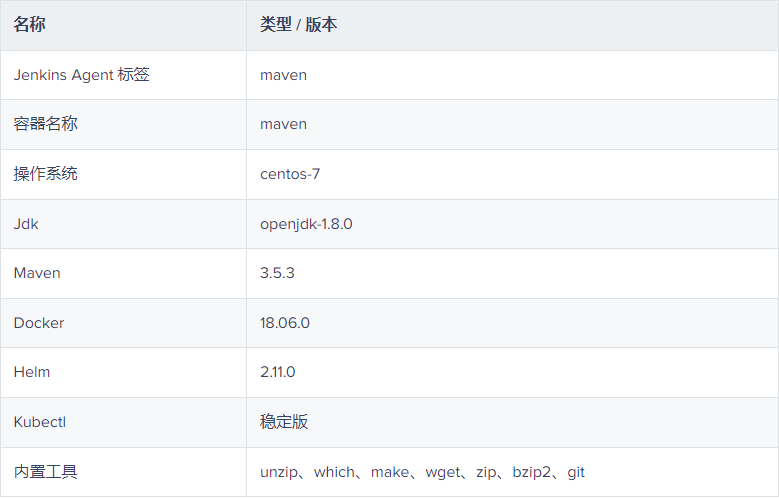Select the Jenkins Agent 标签 cell
The width and height of the screenshot is (779, 498).
(x=81, y=75)
